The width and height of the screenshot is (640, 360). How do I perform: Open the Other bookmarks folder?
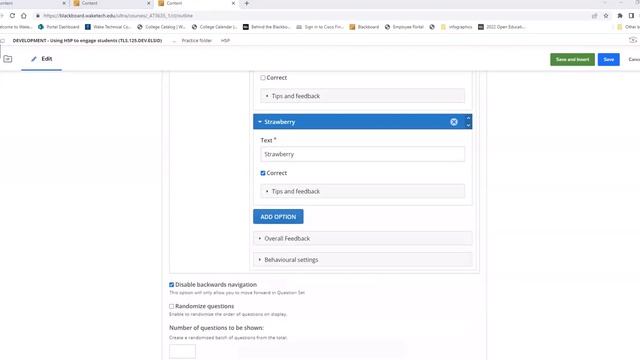(x=628, y=27)
